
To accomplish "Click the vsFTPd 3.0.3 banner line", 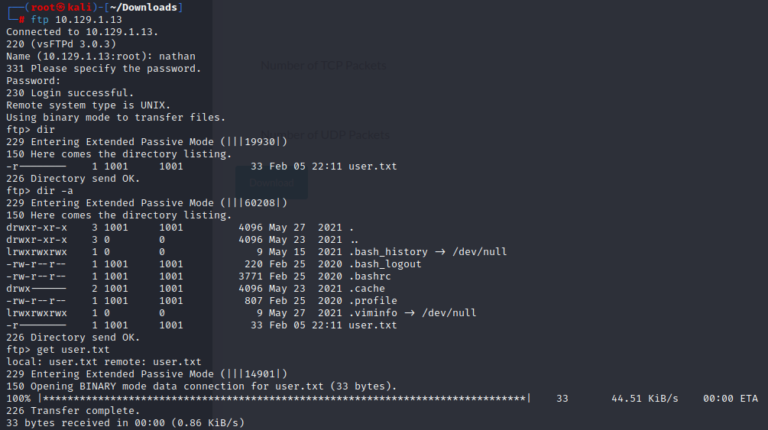I will pyautogui.click(x=62, y=44).
